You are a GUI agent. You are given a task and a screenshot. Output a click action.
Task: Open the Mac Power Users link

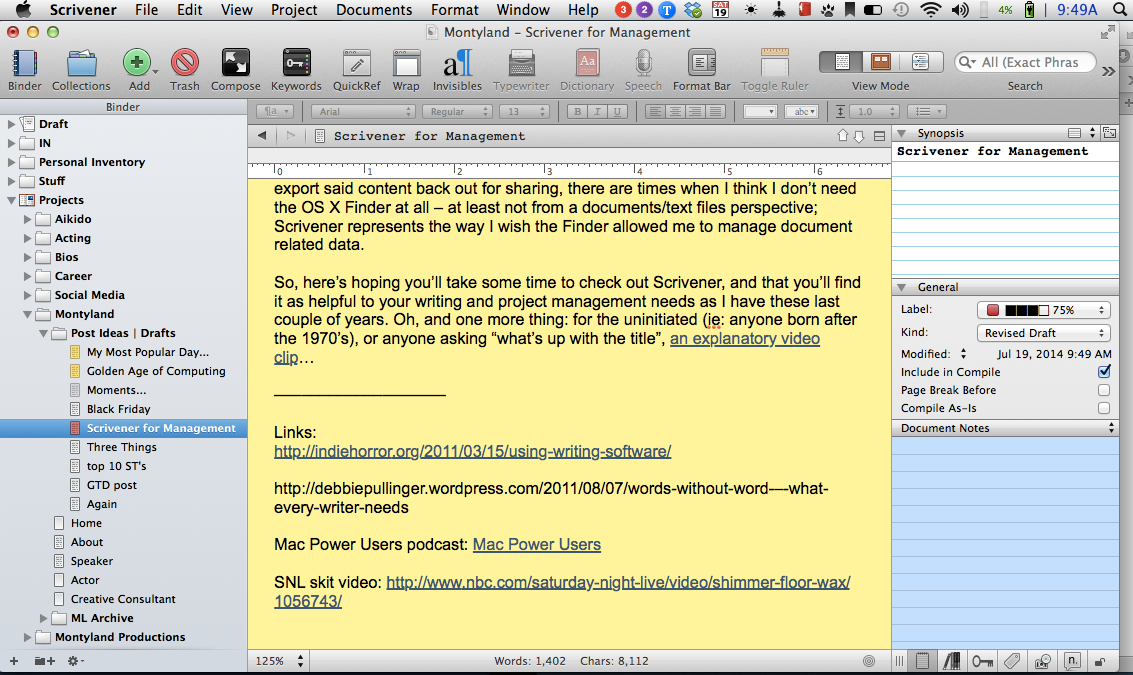[536, 544]
